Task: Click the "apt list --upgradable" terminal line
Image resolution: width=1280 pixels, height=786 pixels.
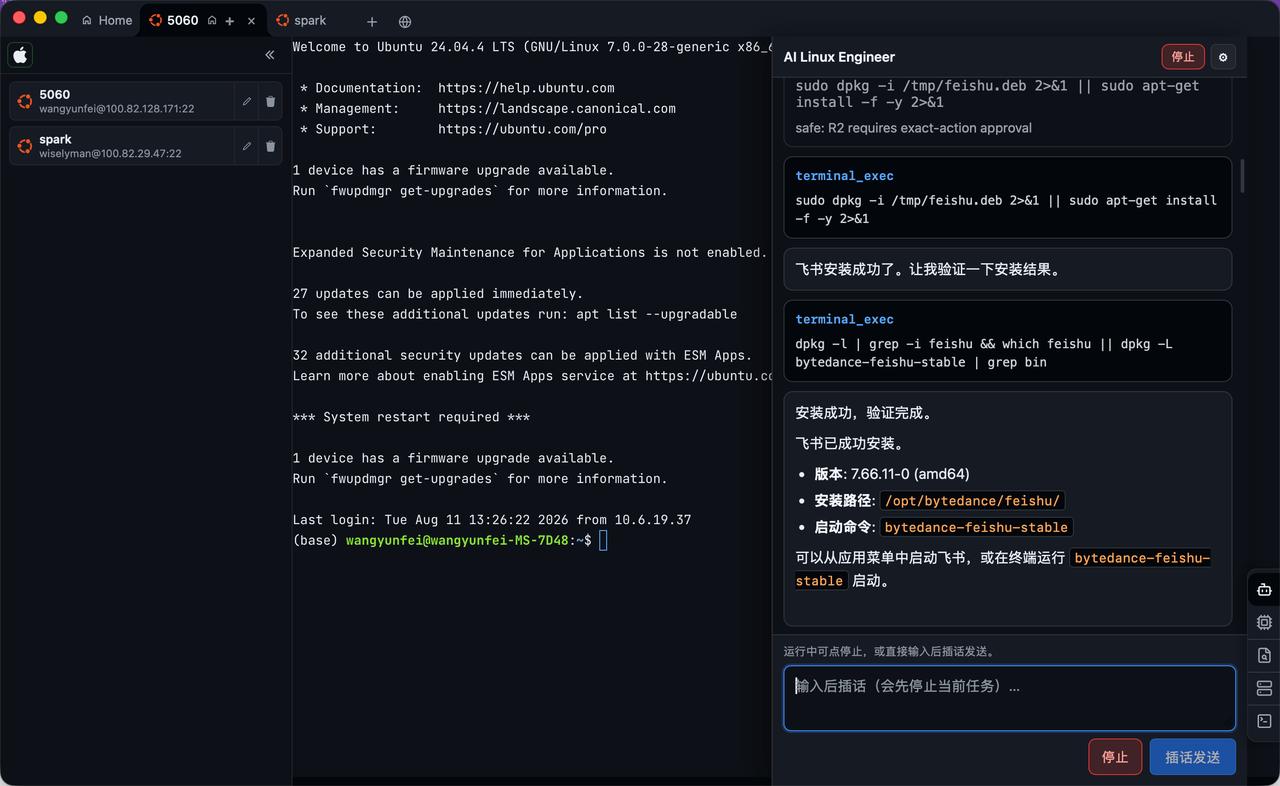Action: pyautogui.click(x=515, y=314)
